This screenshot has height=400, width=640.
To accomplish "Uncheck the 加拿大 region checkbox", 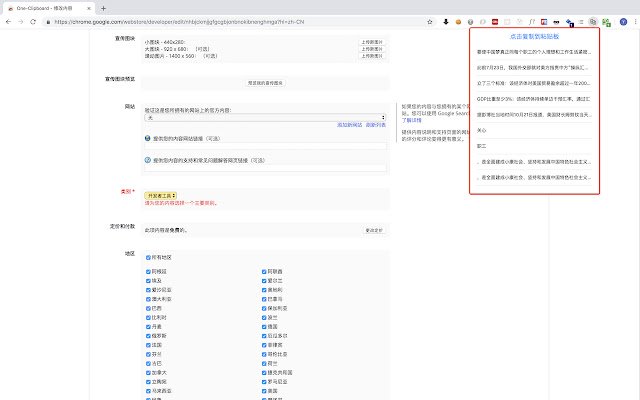I will pos(148,373).
